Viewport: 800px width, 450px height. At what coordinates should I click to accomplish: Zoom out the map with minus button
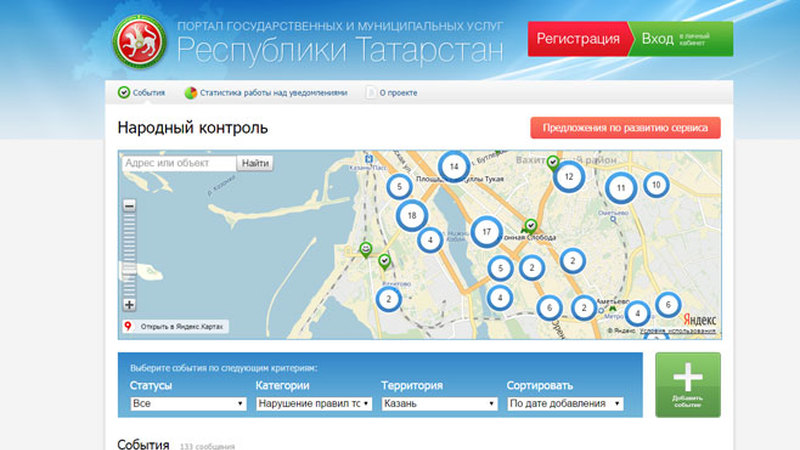pyautogui.click(x=129, y=206)
